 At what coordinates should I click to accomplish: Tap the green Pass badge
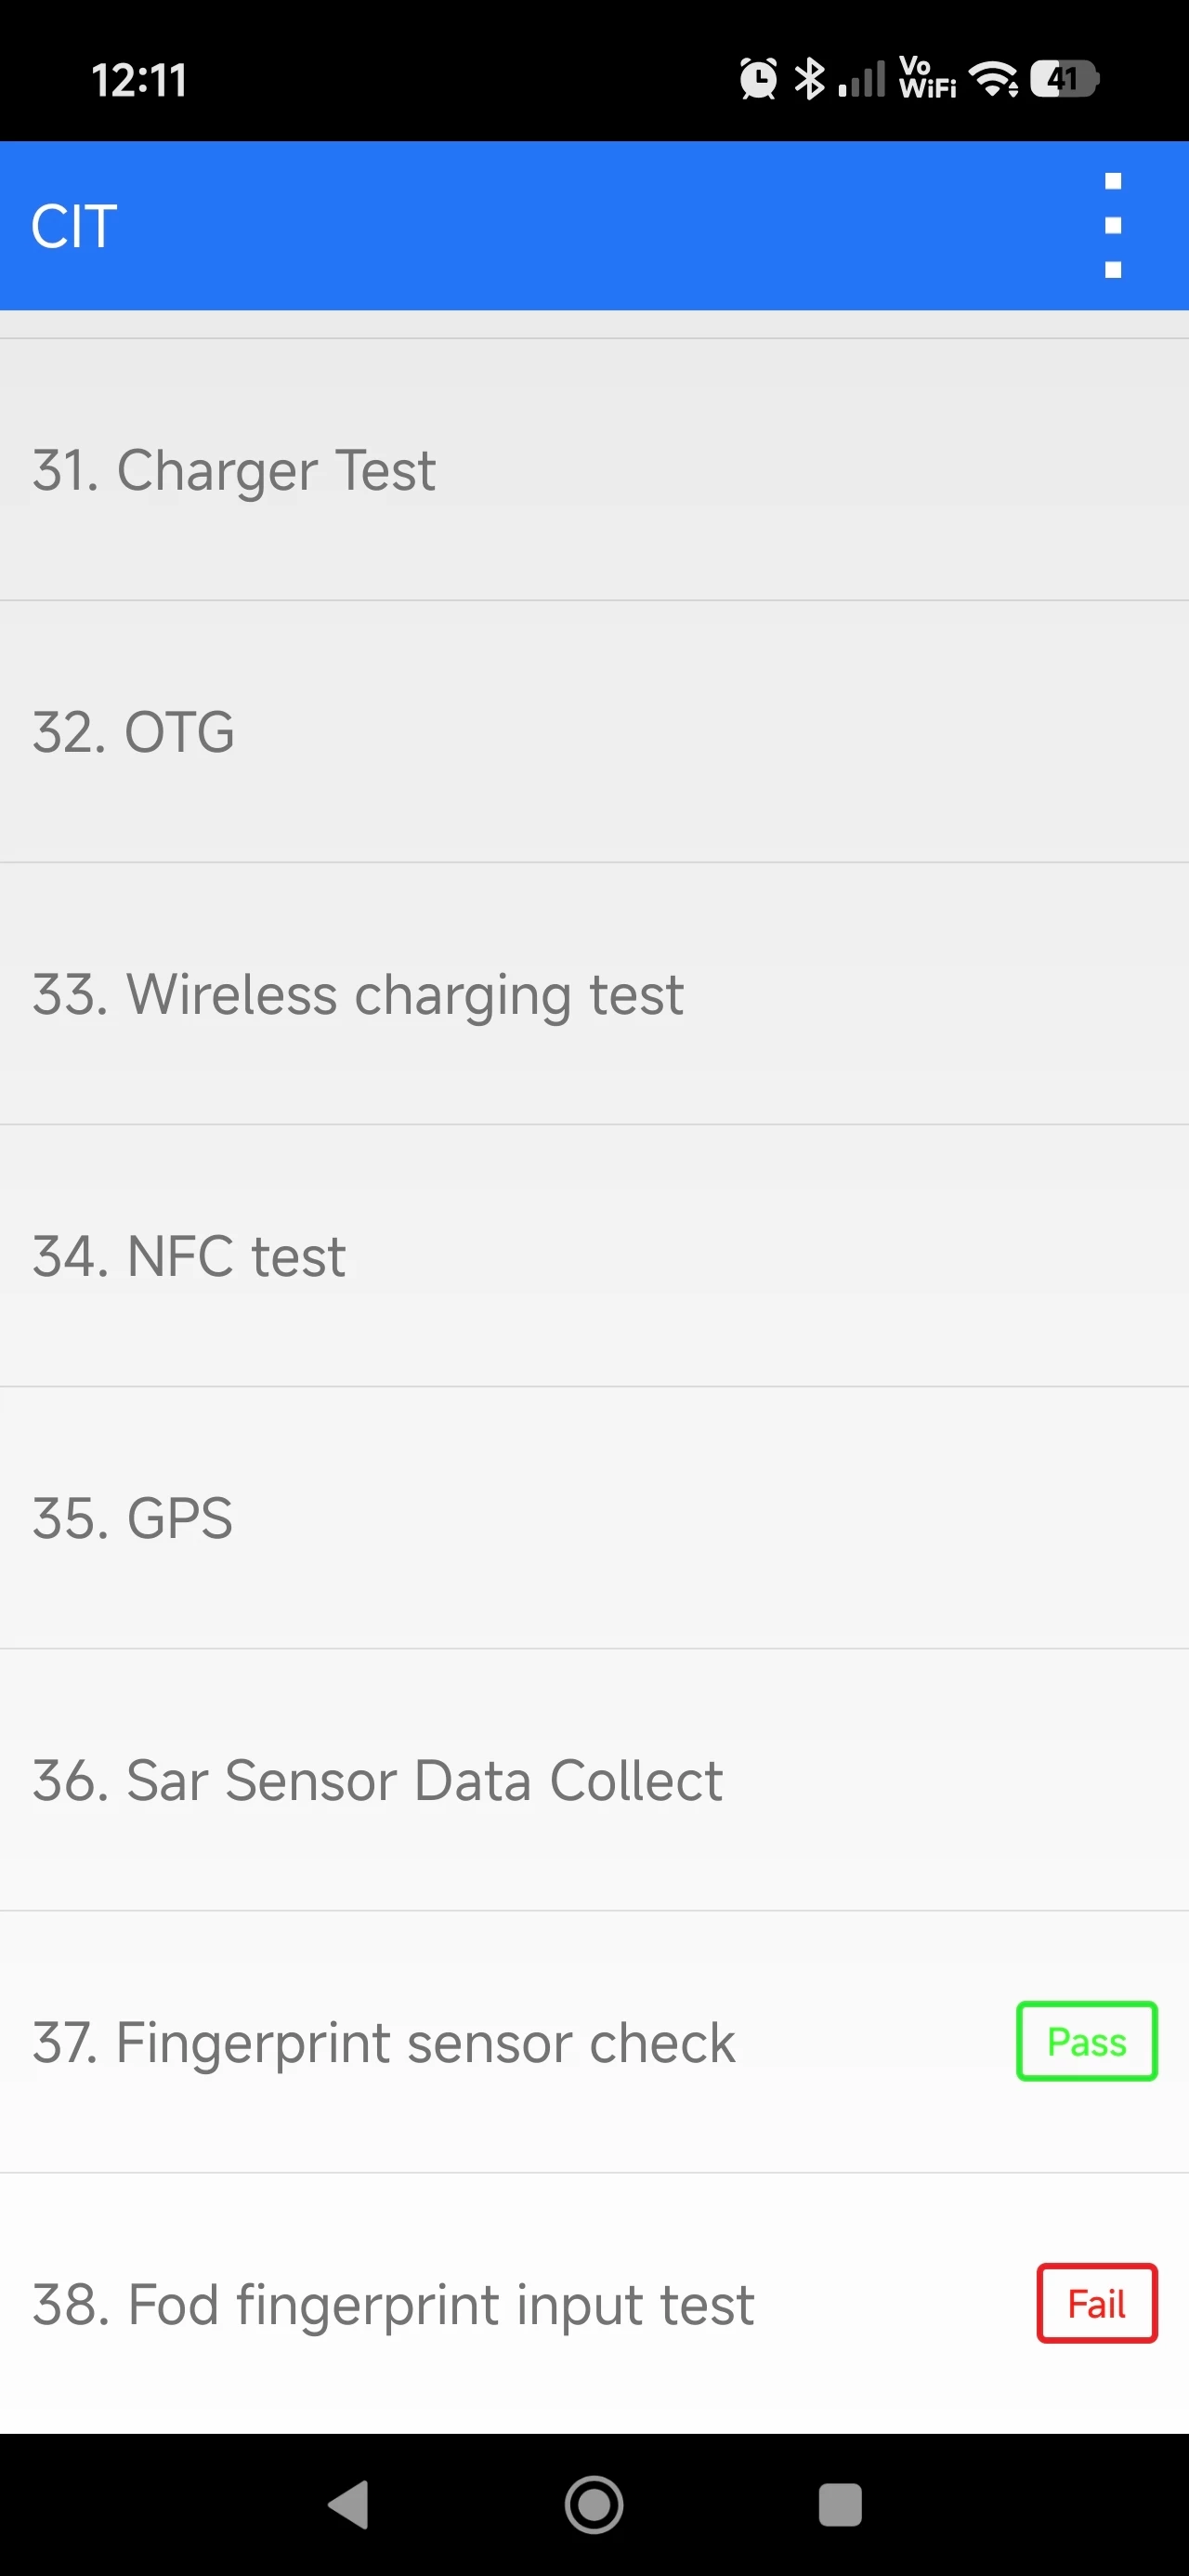(1086, 2041)
